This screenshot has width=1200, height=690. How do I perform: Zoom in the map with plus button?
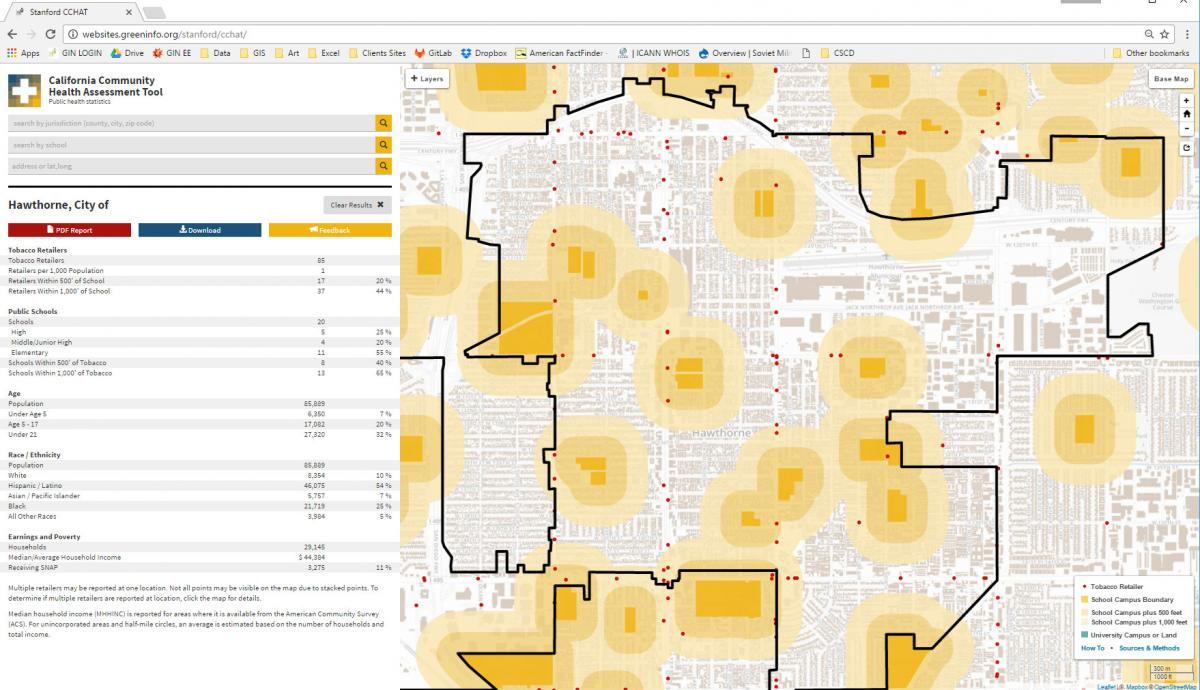coord(1186,101)
